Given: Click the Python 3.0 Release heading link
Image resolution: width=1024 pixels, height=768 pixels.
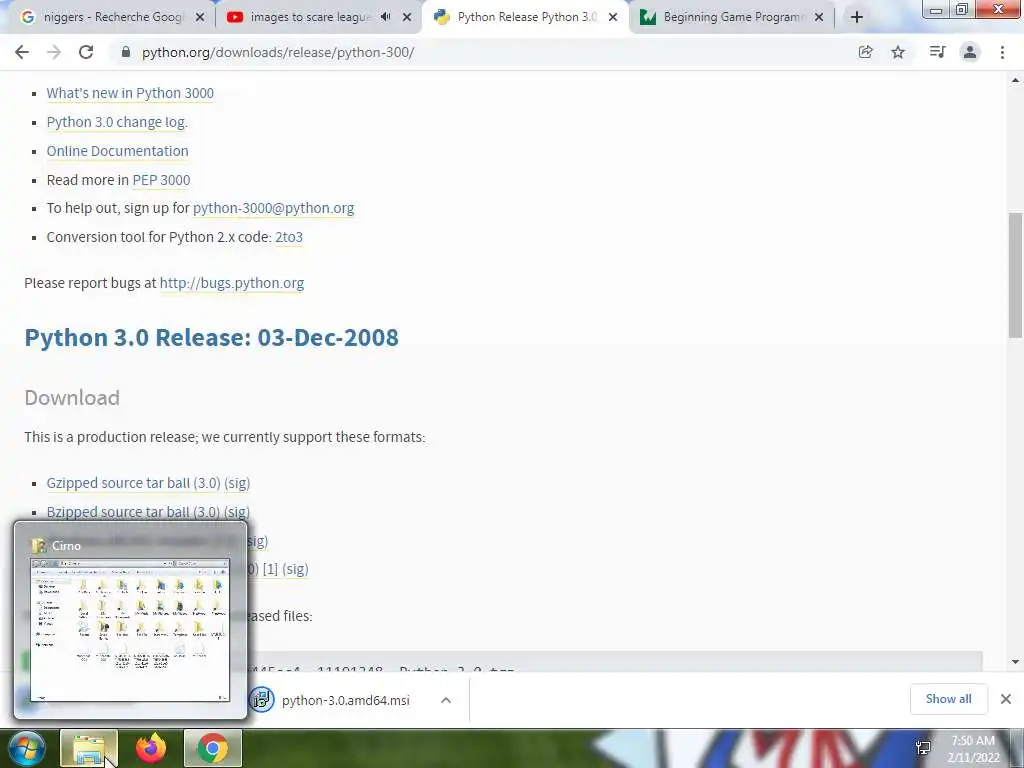Looking at the screenshot, I should (211, 338).
